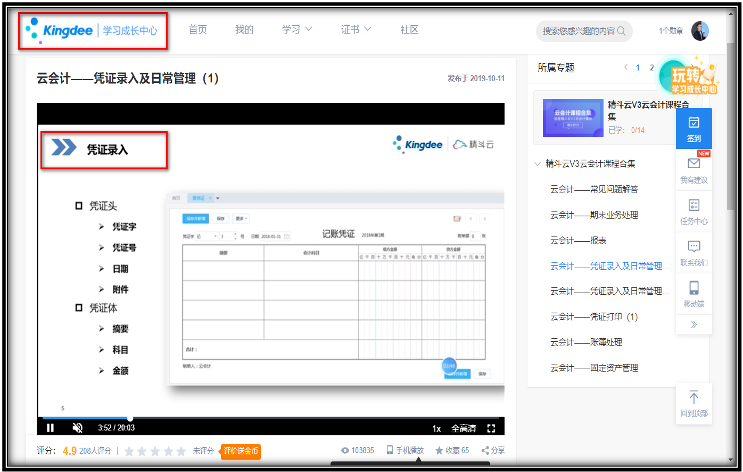Click the 签到 check-in sidebar icon
743x472 pixels.
(694, 127)
